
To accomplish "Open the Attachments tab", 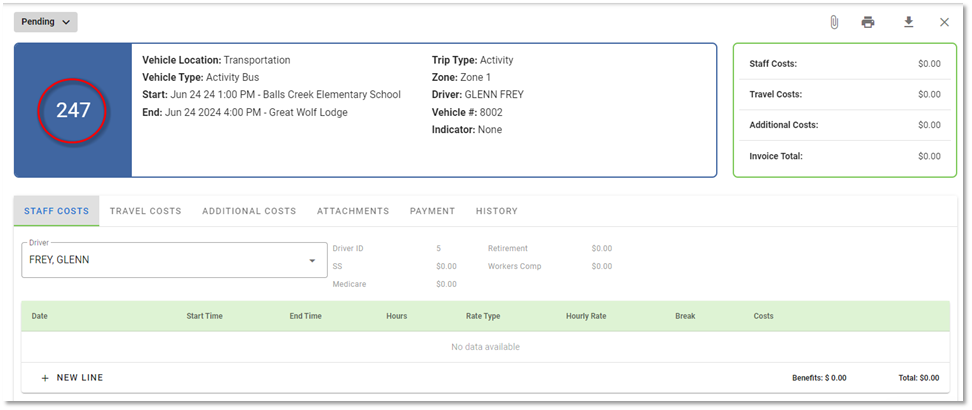I will [x=353, y=211].
